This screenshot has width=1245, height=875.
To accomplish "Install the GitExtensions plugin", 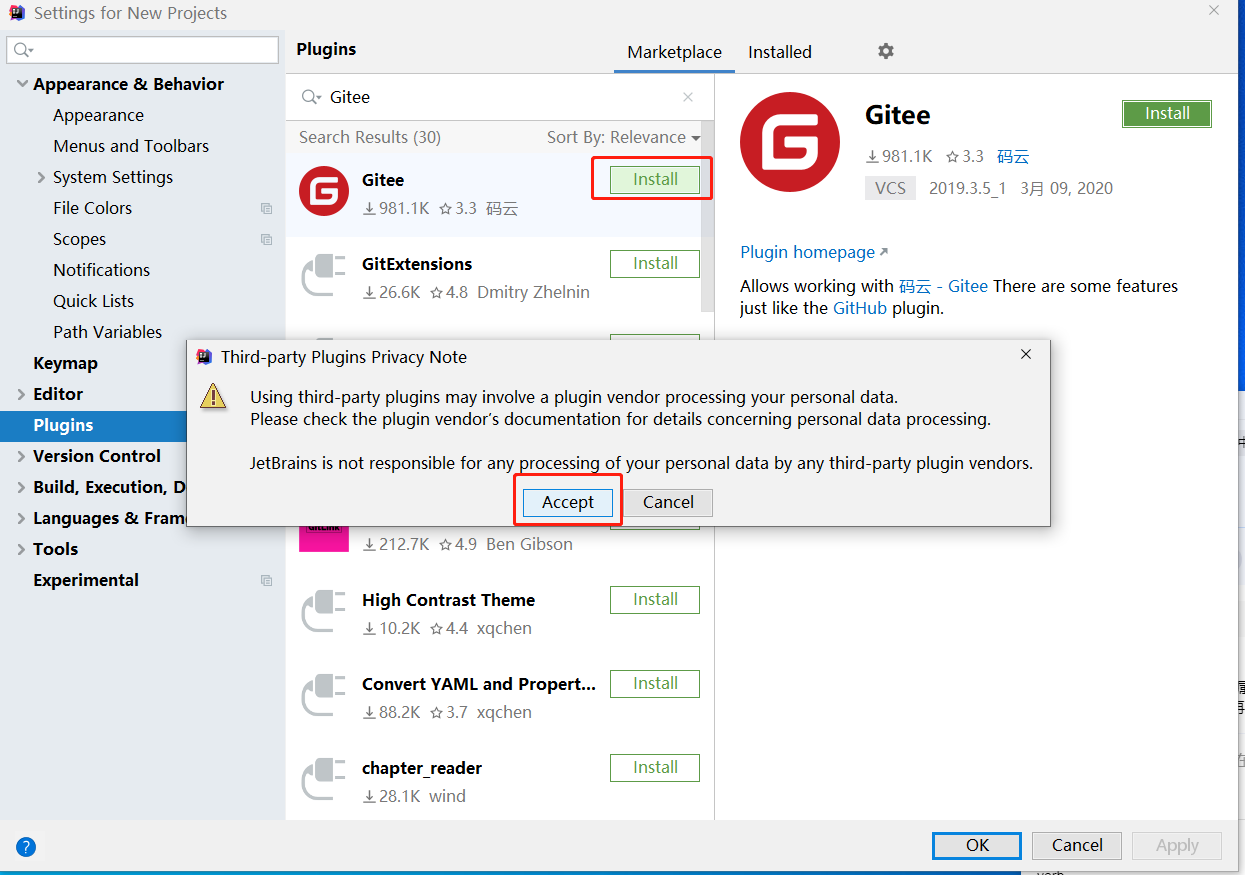I will [655, 264].
